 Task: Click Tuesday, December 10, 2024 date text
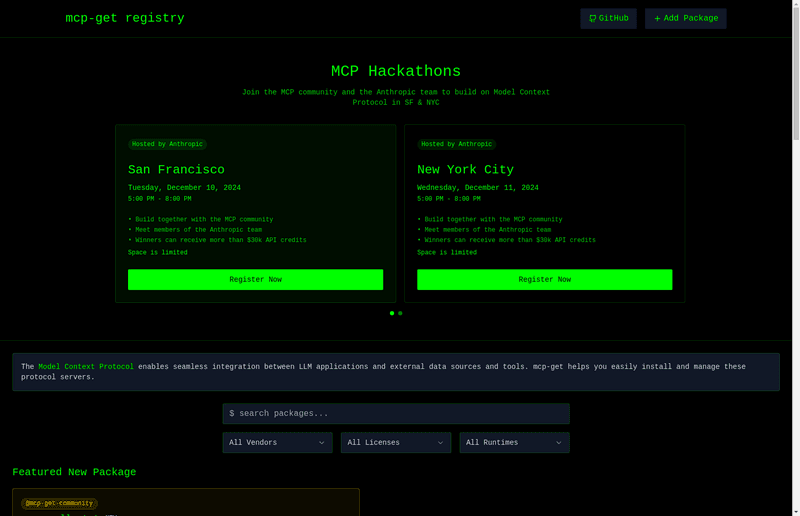coord(184,188)
